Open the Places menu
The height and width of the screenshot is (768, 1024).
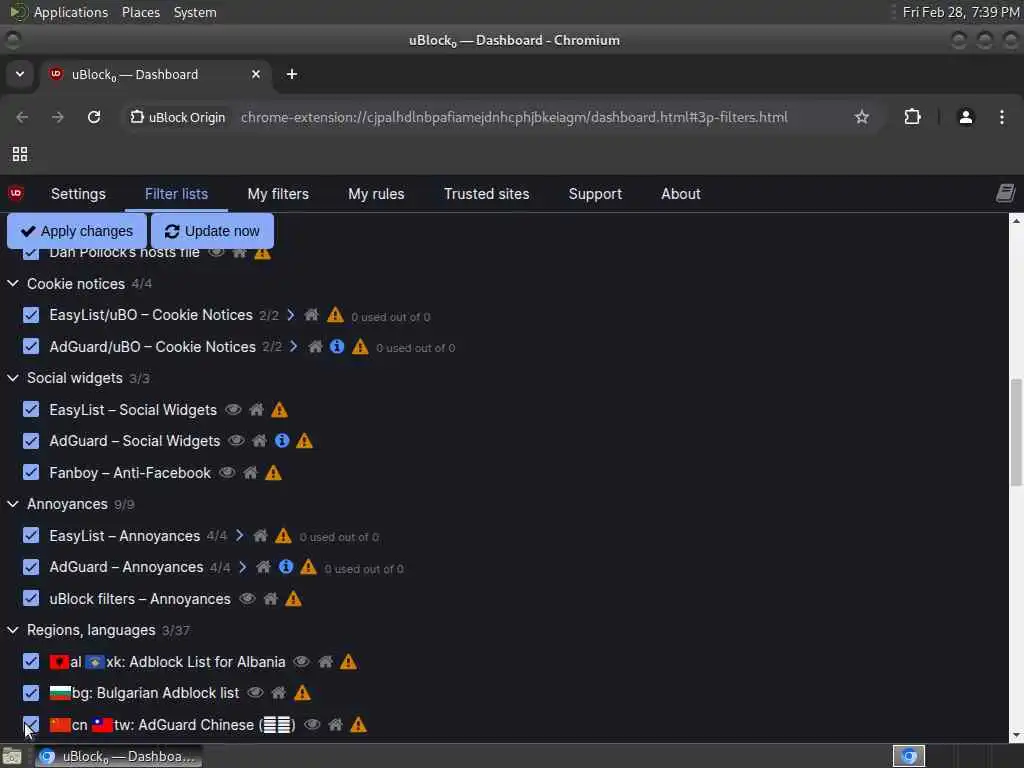(141, 12)
